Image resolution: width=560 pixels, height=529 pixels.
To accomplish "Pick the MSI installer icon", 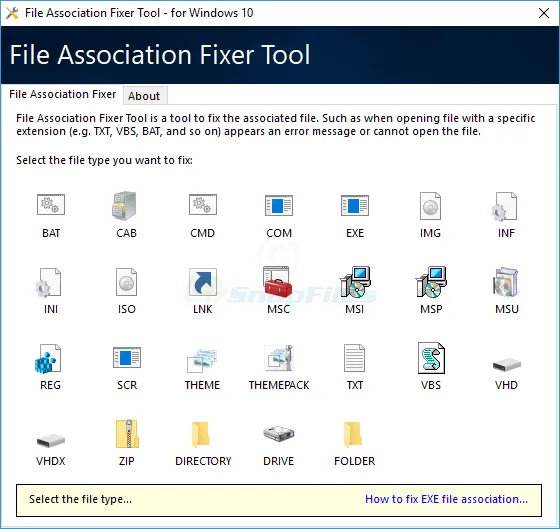I will tap(355, 282).
